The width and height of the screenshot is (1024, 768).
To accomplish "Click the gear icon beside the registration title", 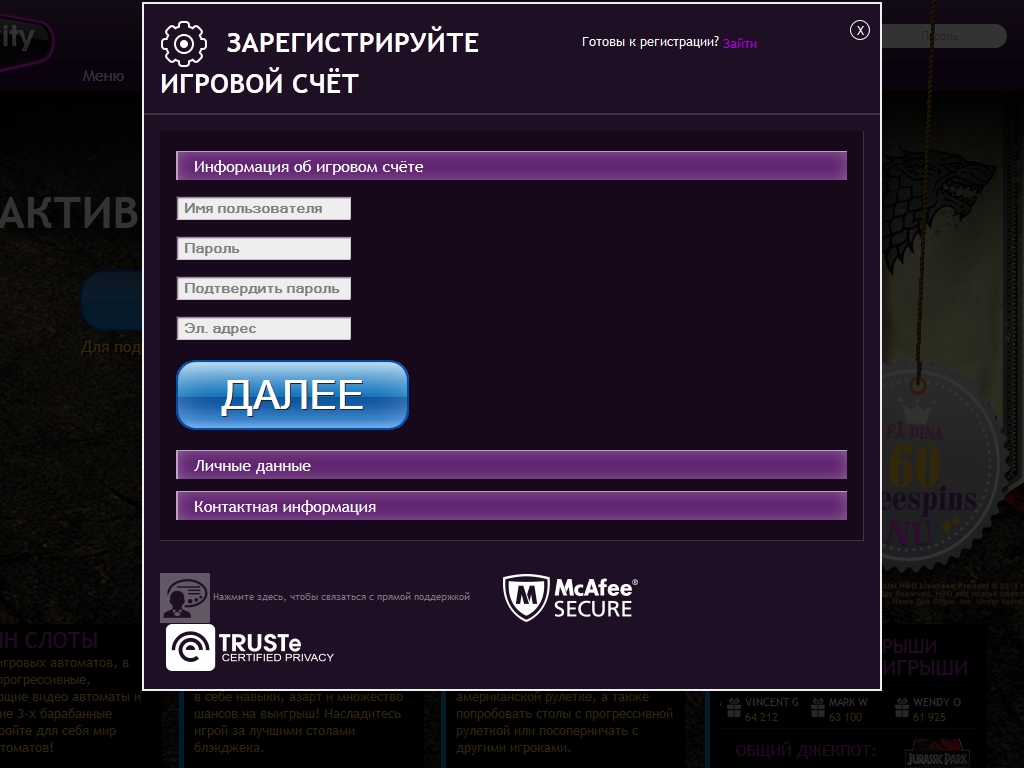I will [183, 43].
